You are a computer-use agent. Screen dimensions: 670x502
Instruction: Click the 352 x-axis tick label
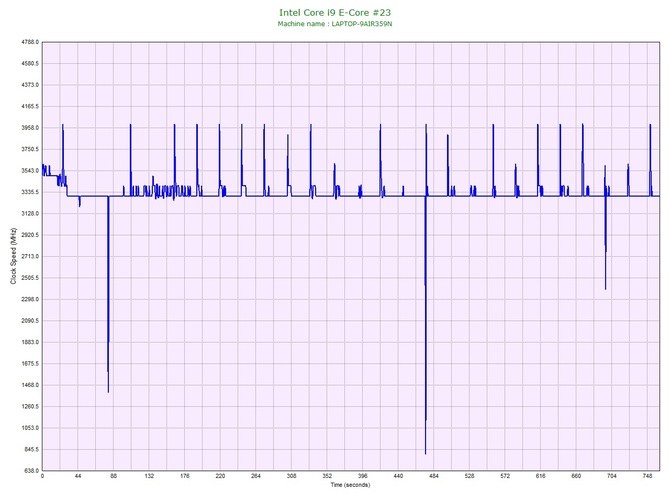point(327,476)
